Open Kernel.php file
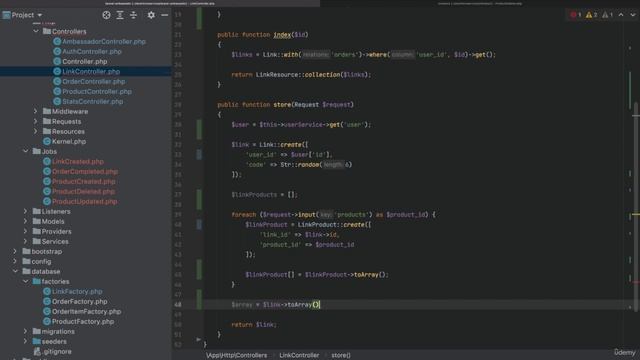 (69, 141)
